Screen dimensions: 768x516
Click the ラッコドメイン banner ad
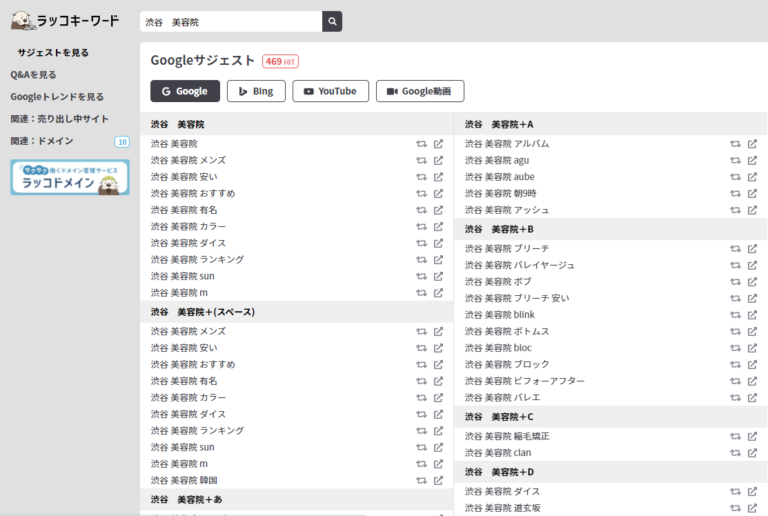coord(70,177)
